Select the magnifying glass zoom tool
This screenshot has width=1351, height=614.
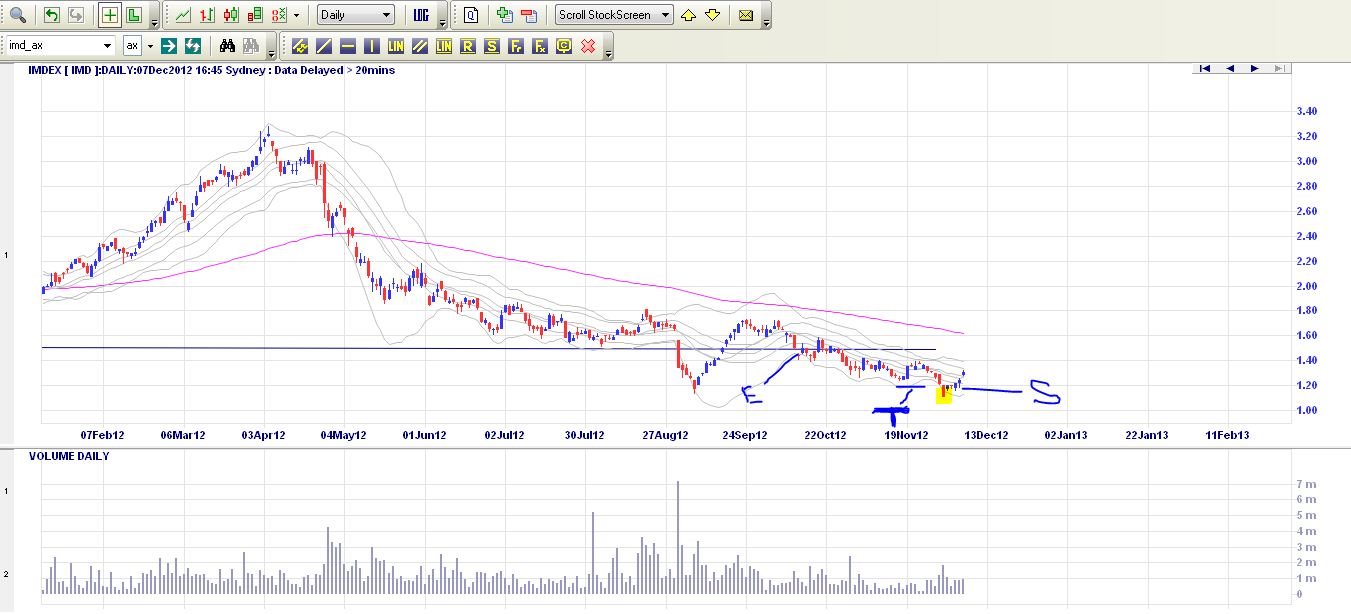(17, 15)
